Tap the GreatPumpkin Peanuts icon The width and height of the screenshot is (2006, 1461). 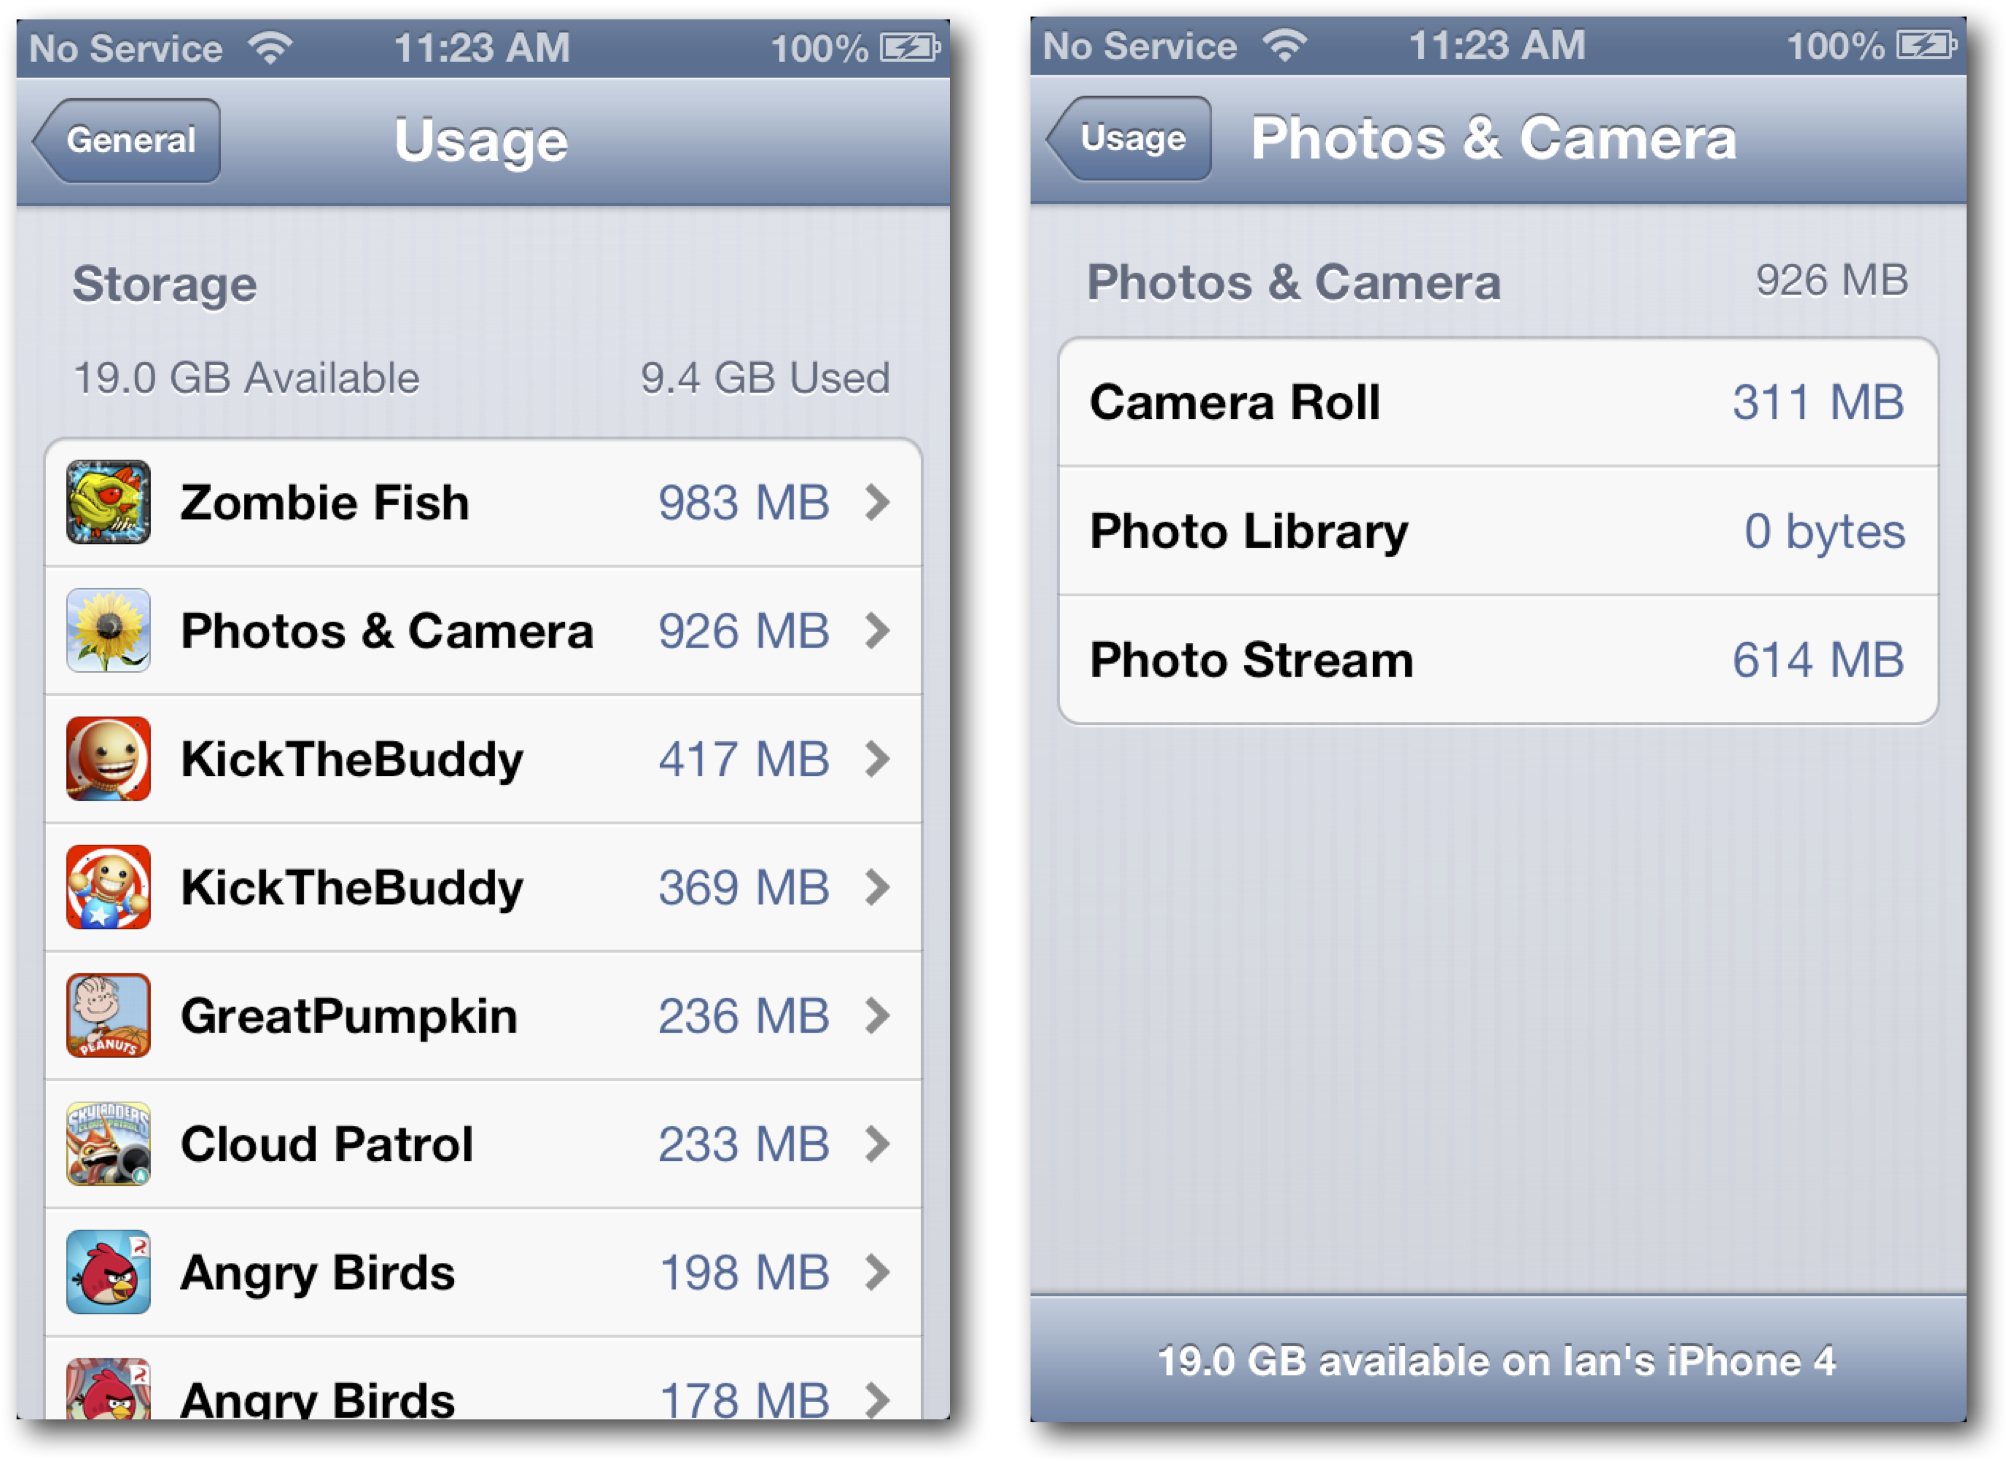pos(108,1015)
